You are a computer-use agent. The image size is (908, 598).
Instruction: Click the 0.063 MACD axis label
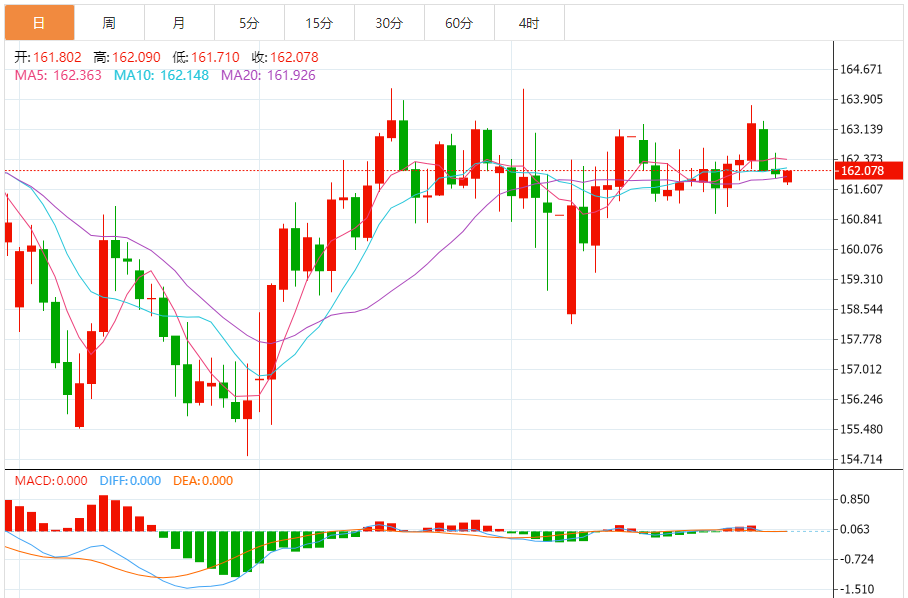point(855,529)
